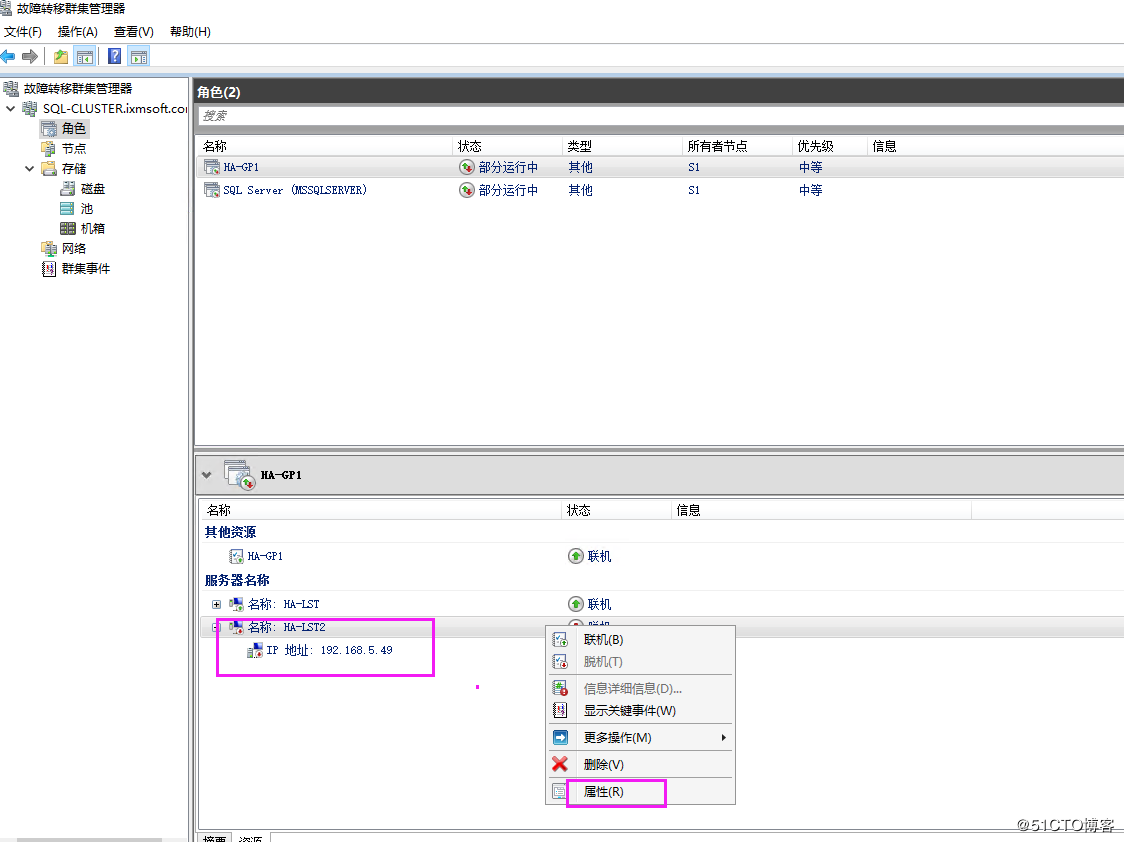
Task: Click 联机(B) in the context menu
Action: [x=605, y=639]
